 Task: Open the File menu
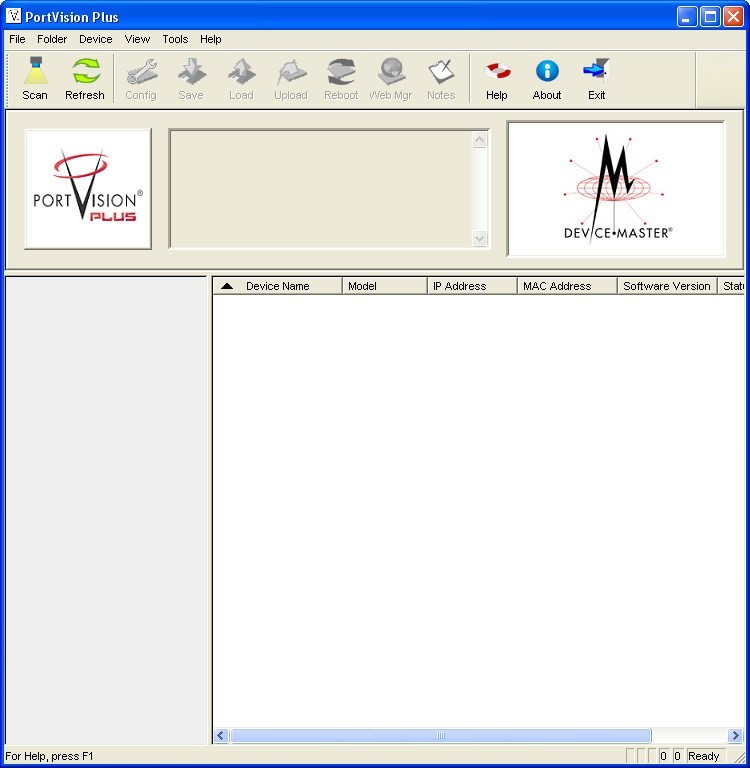pyautogui.click(x=17, y=39)
